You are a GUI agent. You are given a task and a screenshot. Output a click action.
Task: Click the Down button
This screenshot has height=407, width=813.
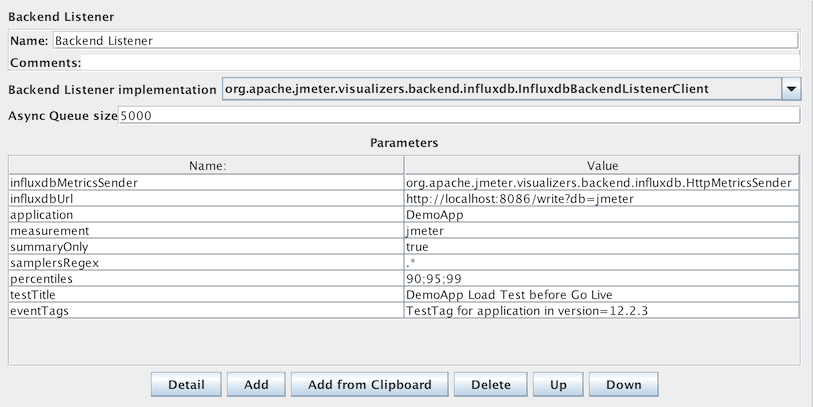(623, 385)
